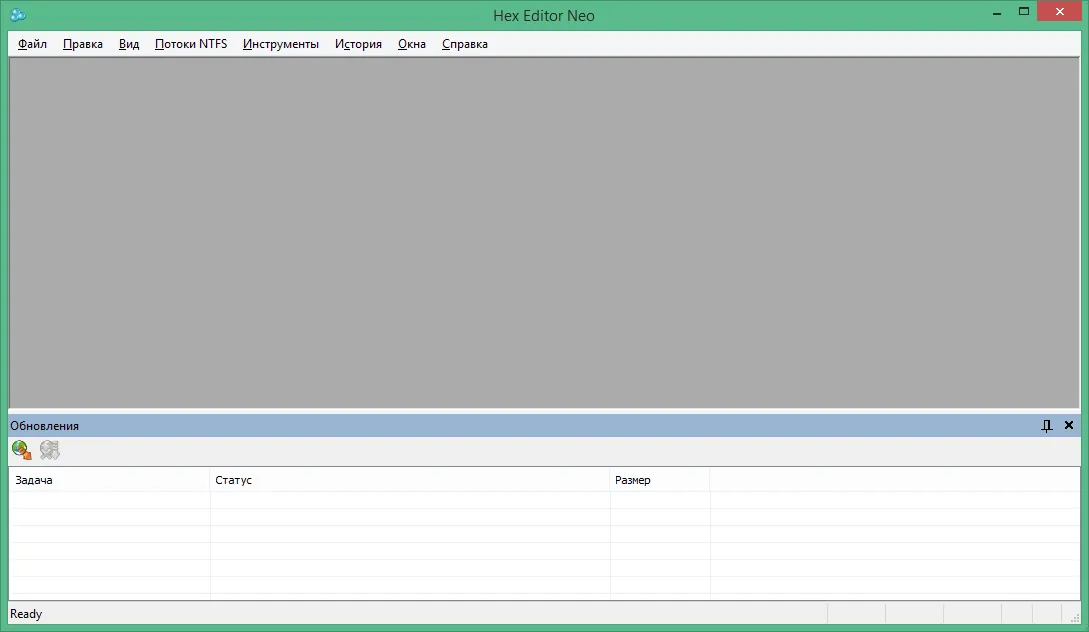Viewport: 1089px width, 632px height.
Task: Click the grayed-out download updates icon
Action: coord(49,450)
